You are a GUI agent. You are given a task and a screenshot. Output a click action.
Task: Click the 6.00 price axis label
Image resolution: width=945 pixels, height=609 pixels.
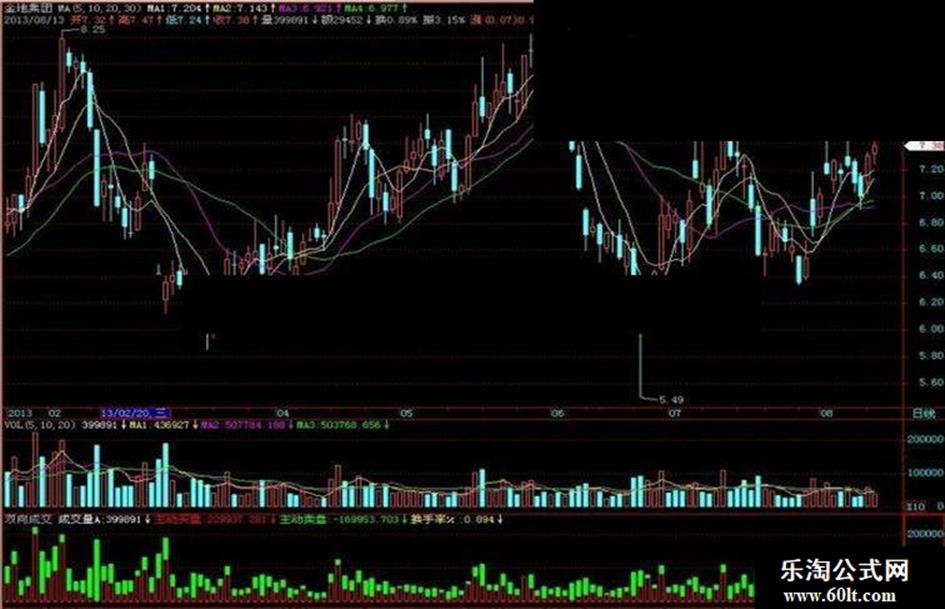[x=931, y=329]
